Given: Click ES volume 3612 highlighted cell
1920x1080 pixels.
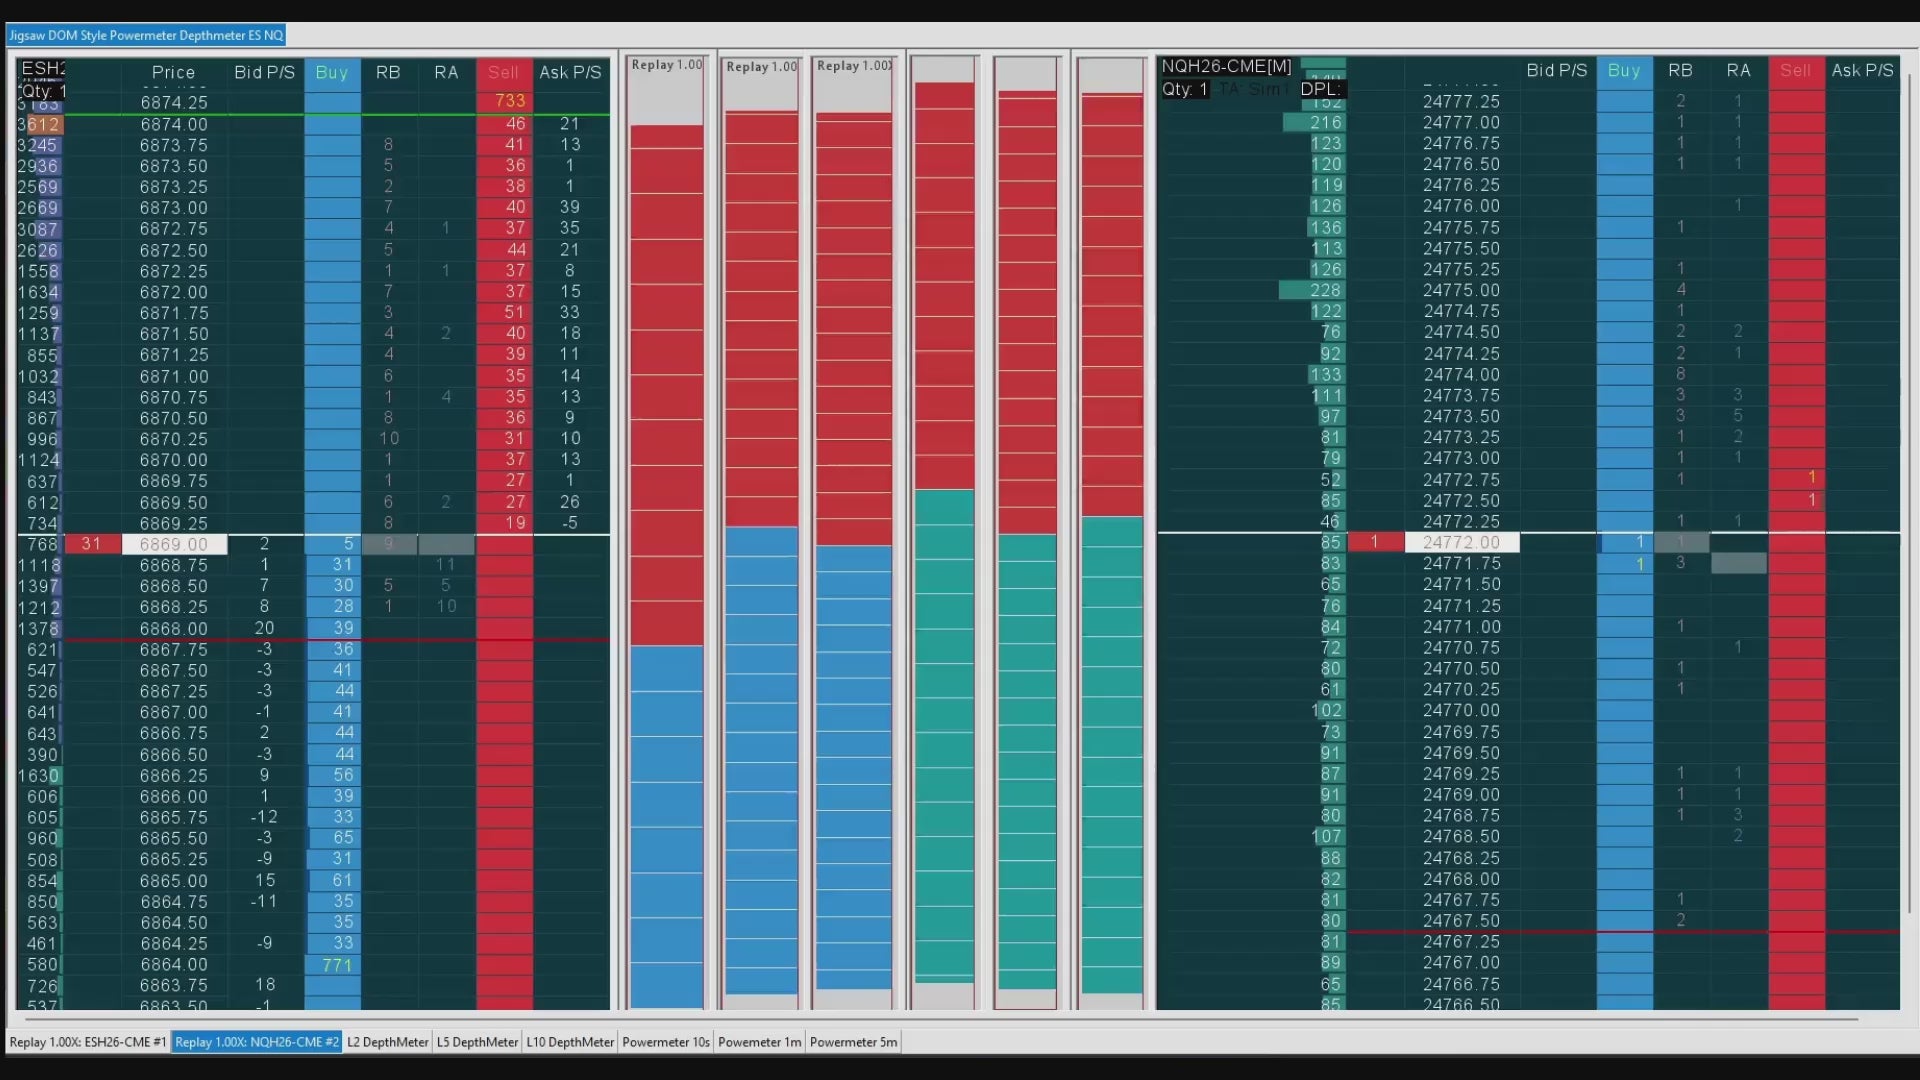Looking at the screenshot, I should point(41,124).
